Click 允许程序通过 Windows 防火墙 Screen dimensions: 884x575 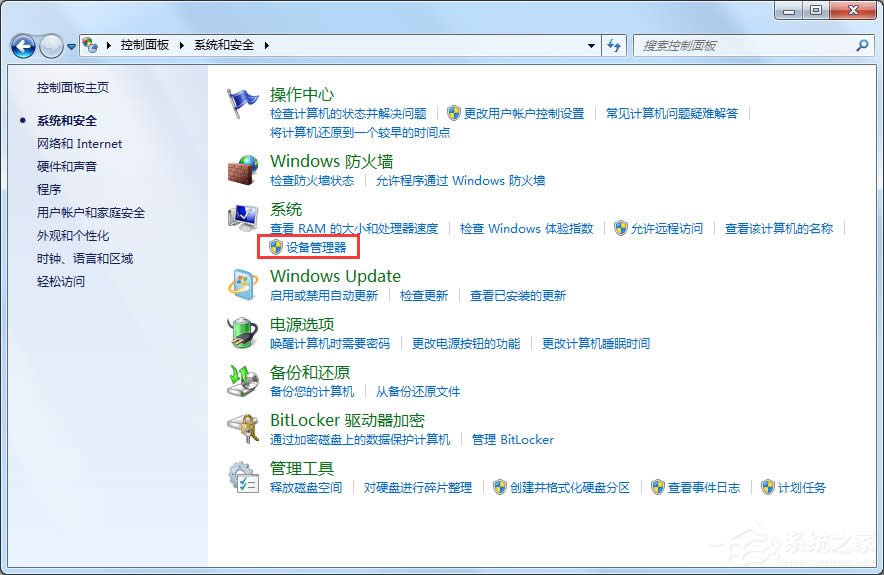pos(460,180)
